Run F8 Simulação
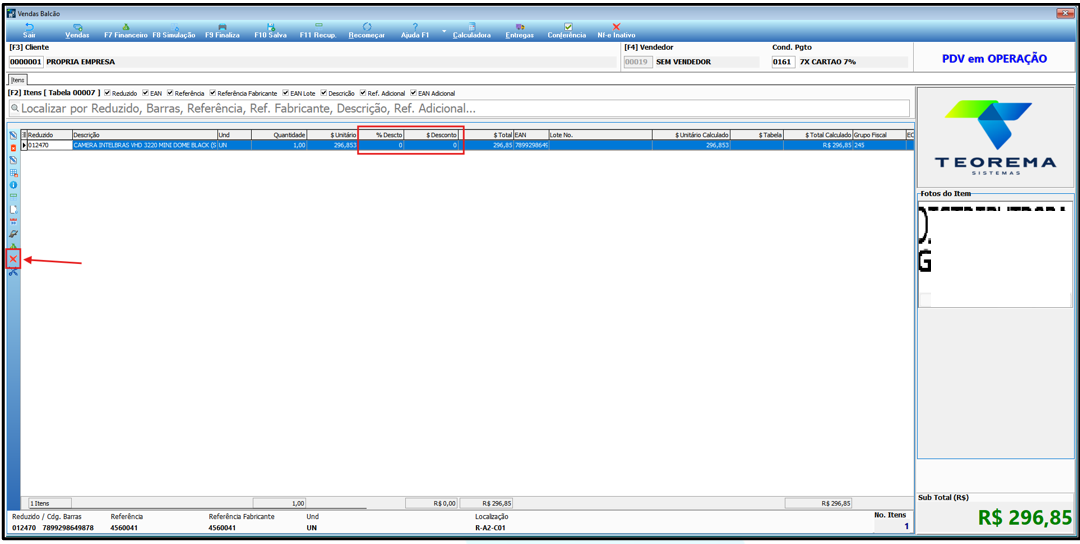The width and height of the screenshot is (1080, 544). point(174,30)
